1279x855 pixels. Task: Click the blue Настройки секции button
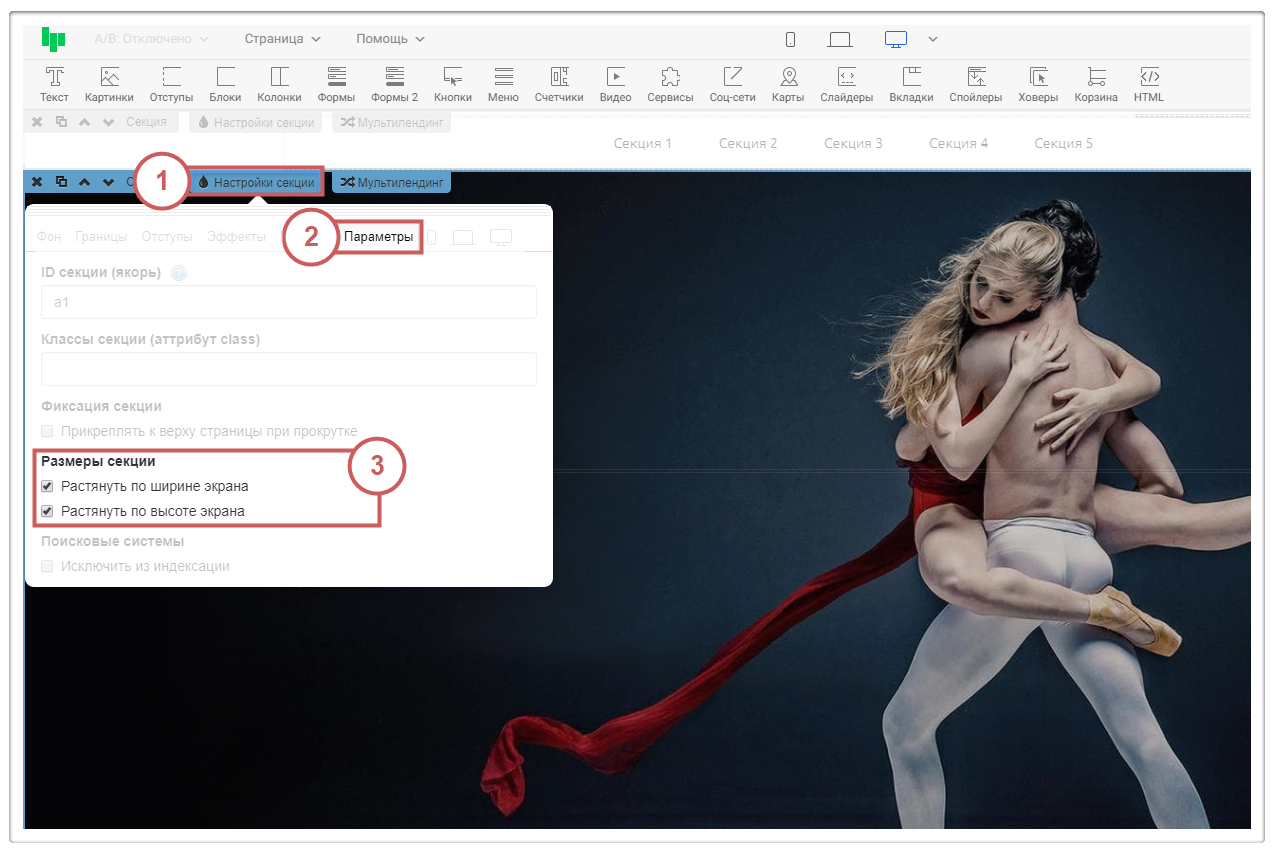pyautogui.click(x=257, y=182)
